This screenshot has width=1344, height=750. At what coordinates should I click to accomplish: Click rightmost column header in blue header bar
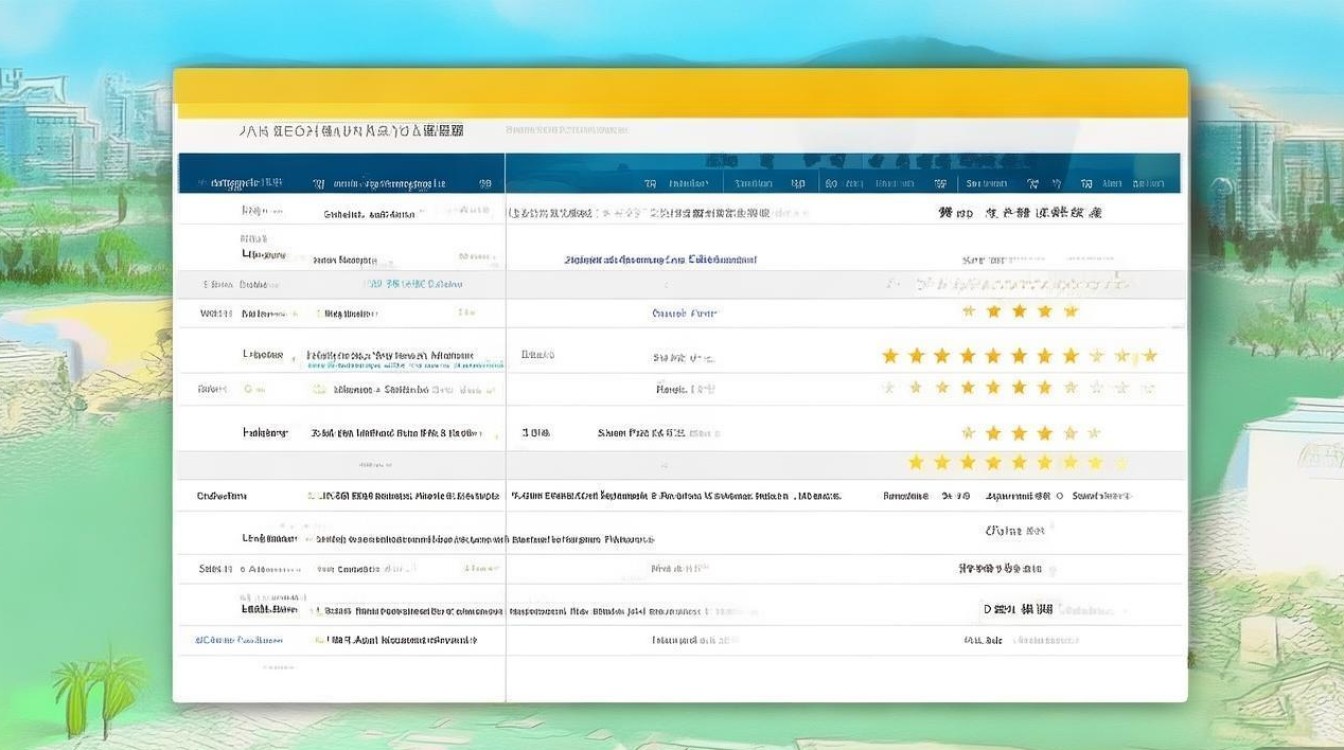click(x=1133, y=184)
